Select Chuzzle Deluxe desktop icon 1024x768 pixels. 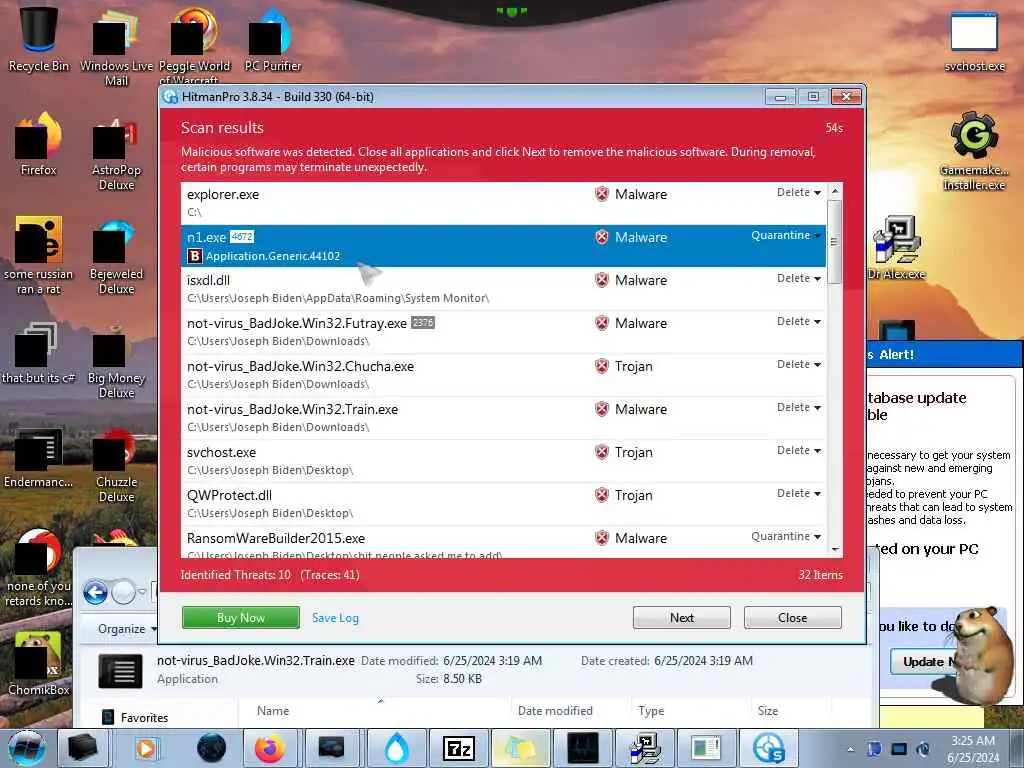[x=116, y=465]
